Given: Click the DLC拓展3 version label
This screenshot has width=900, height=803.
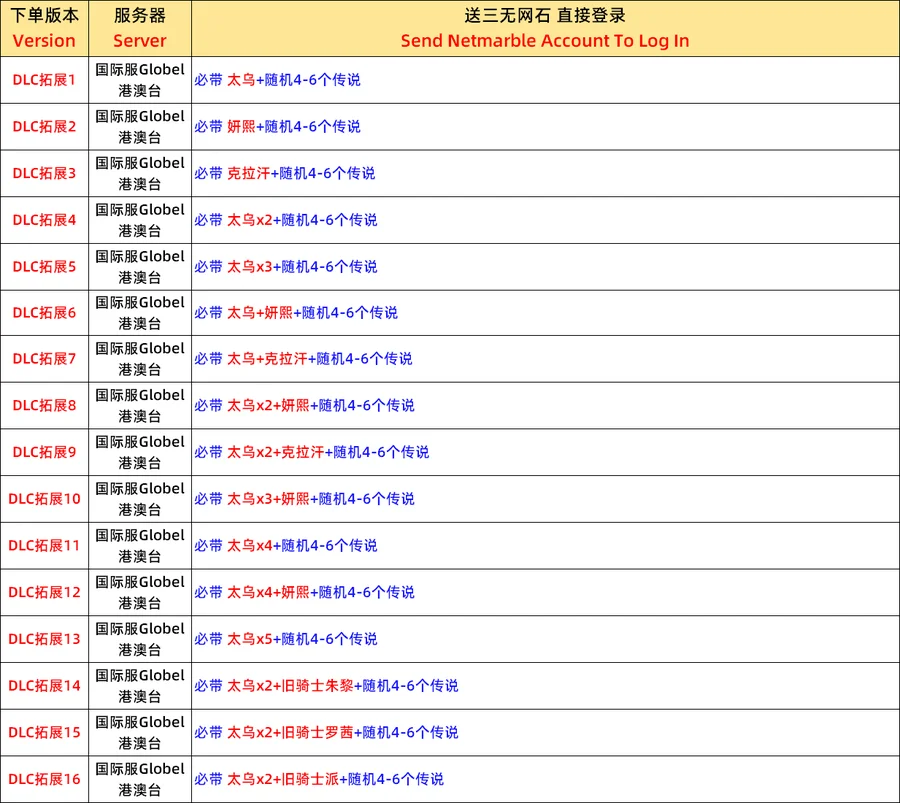Looking at the screenshot, I should pyautogui.click(x=44, y=173).
